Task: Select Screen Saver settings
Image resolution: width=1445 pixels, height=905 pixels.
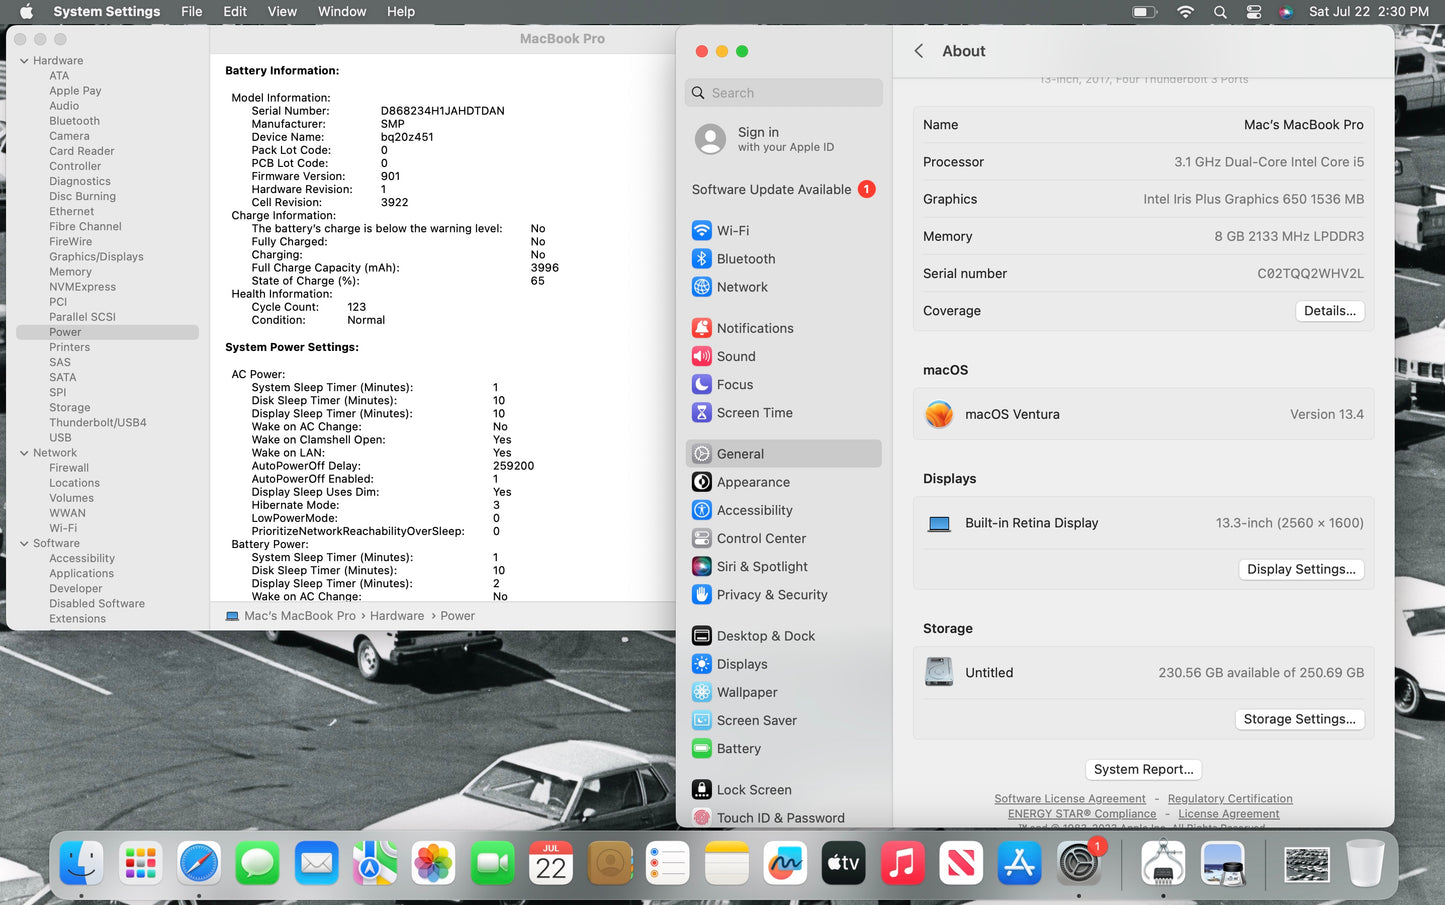Action: 756,720
